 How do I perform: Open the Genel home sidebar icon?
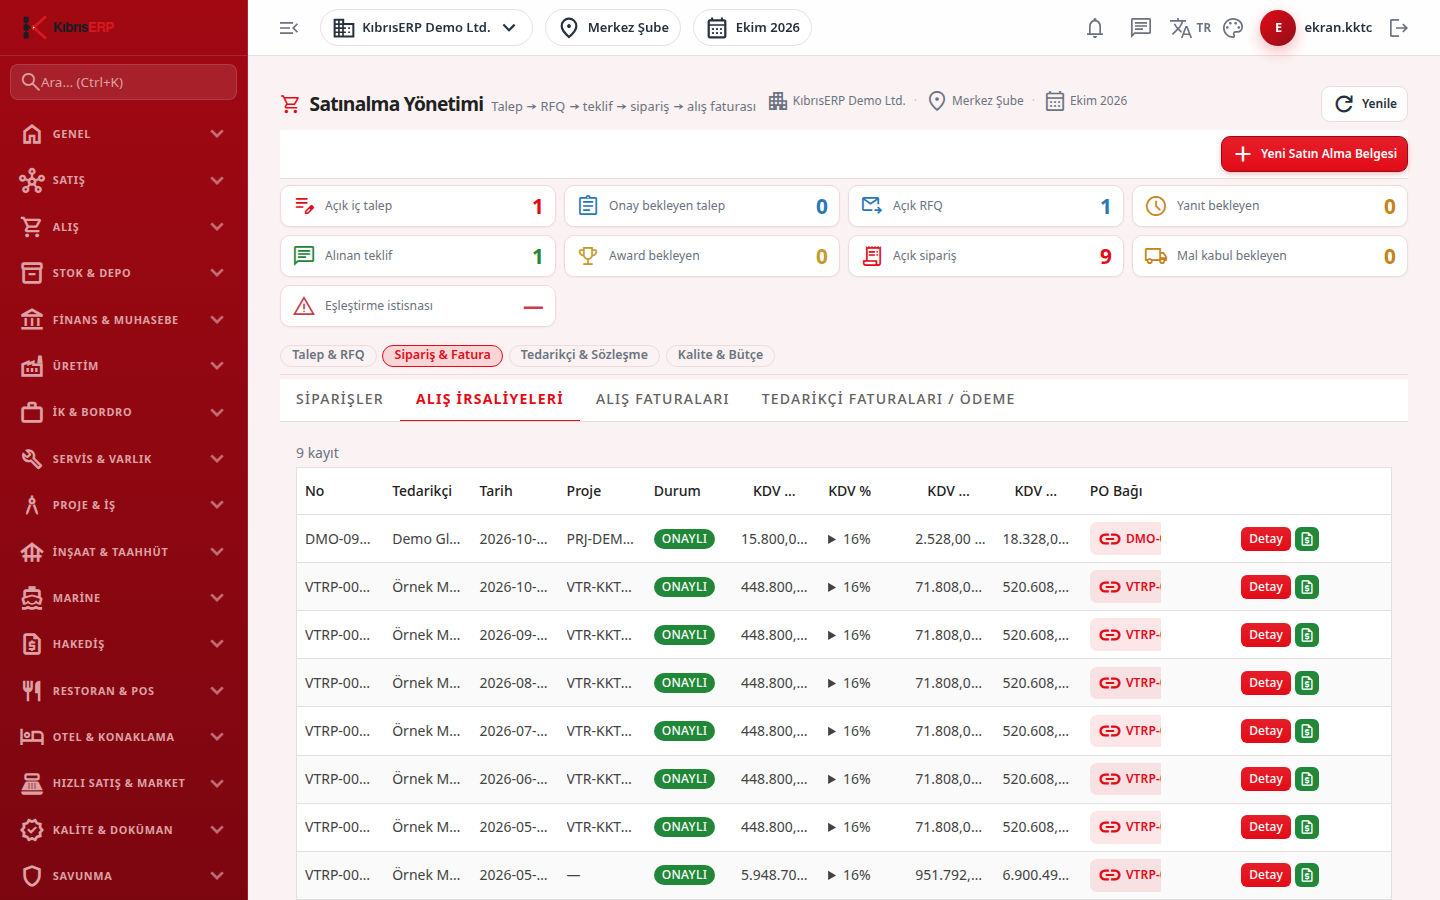[32, 134]
